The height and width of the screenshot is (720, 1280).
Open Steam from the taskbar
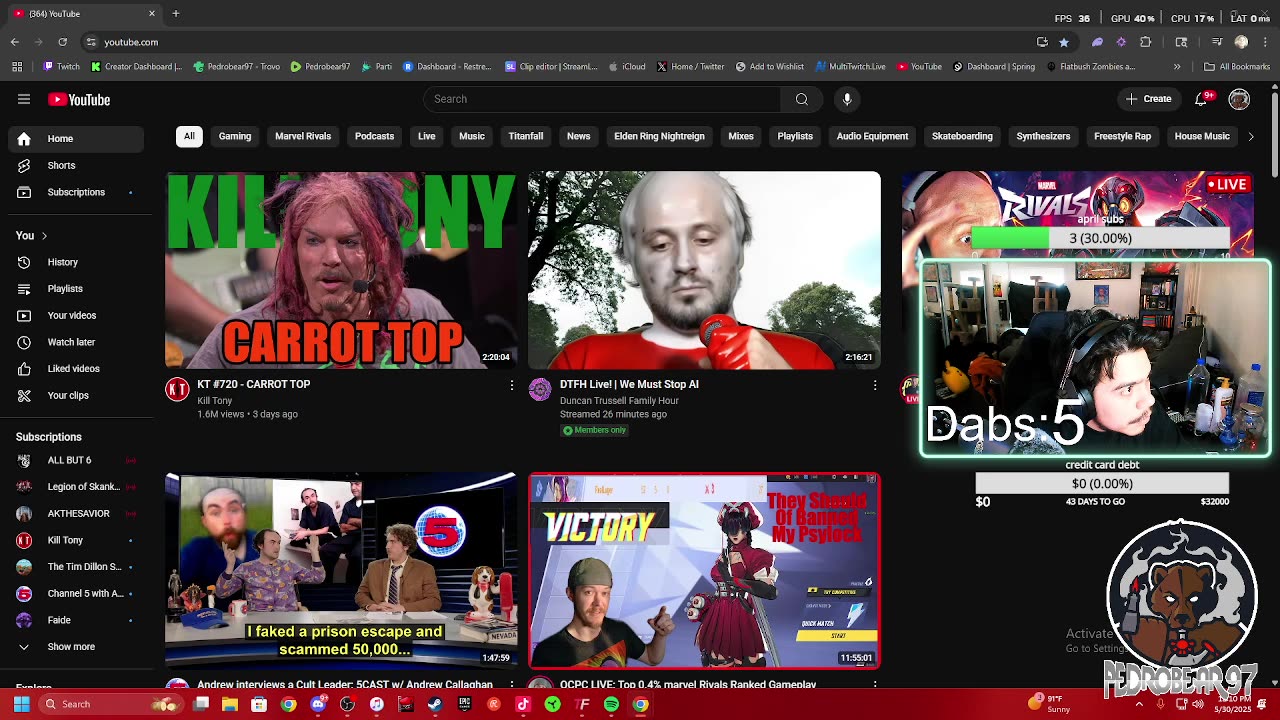(x=435, y=704)
